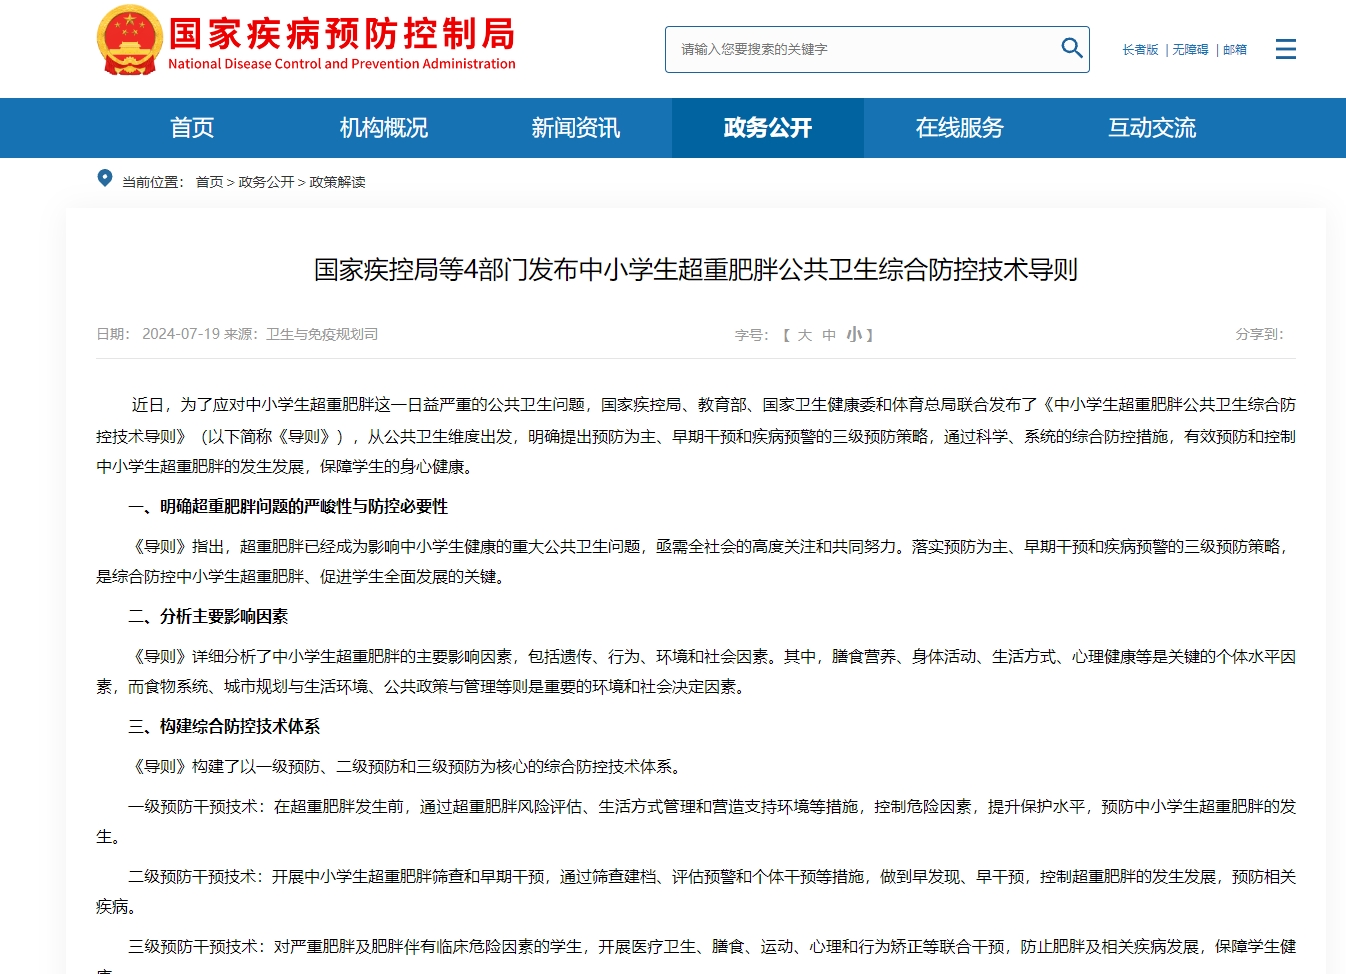Open the 在线服务 navigation tab
Viewport: 1346px width, 974px height.
[x=960, y=128]
